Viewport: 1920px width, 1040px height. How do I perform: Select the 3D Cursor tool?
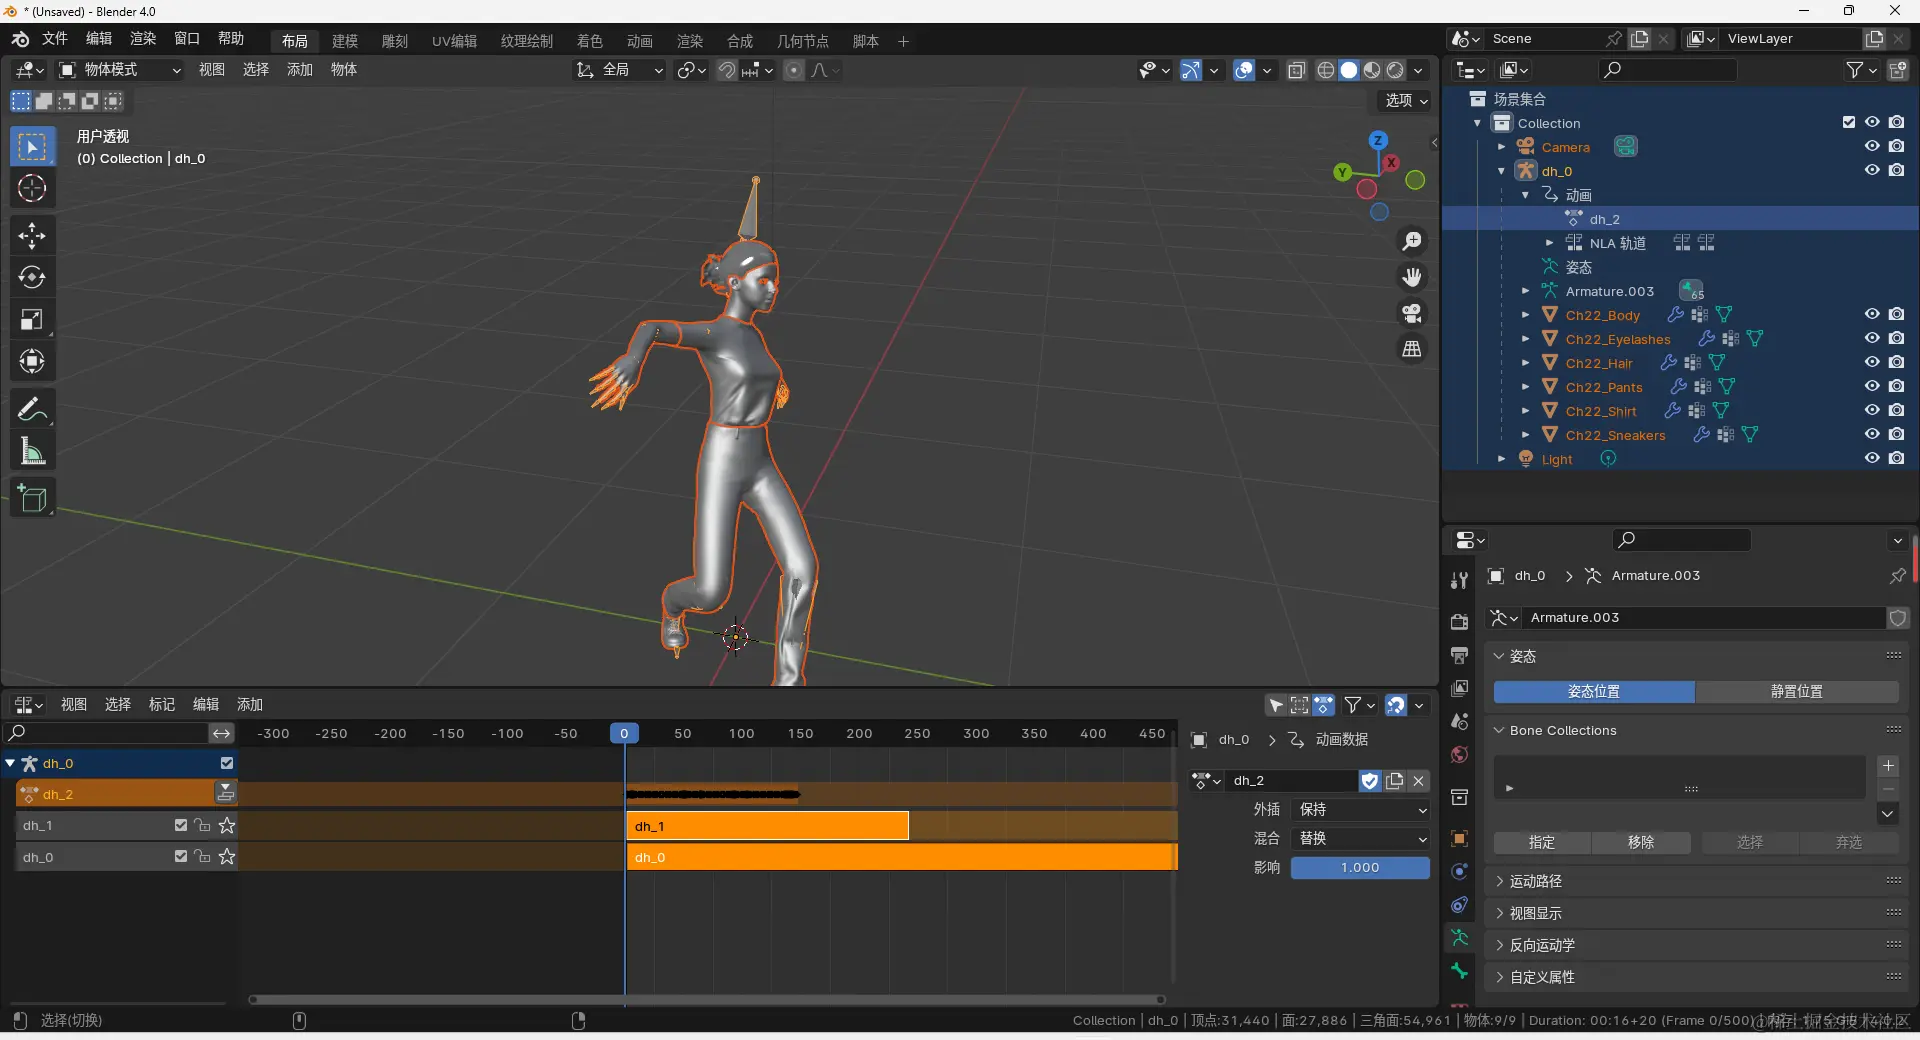point(32,189)
